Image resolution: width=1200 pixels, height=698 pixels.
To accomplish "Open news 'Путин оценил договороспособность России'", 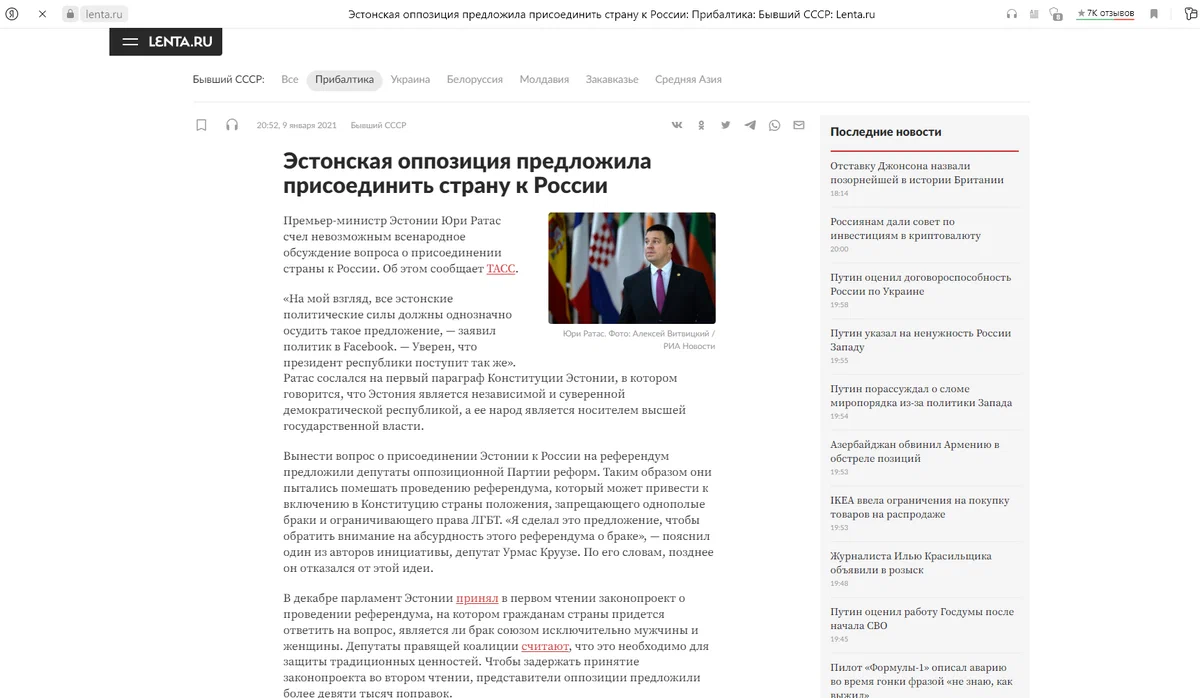I will point(920,284).
